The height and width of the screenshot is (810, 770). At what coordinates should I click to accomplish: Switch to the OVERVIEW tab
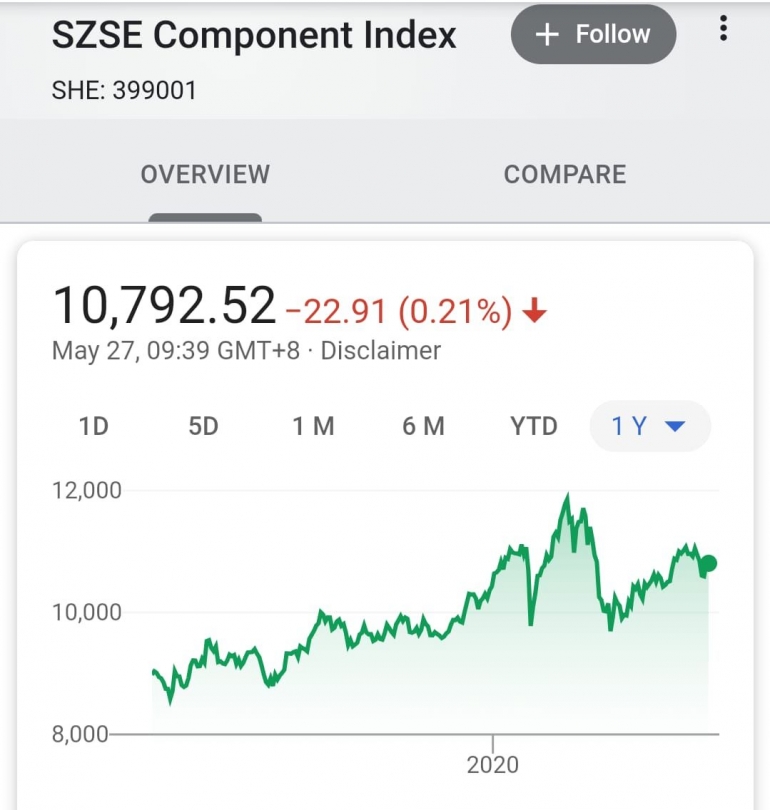205,175
